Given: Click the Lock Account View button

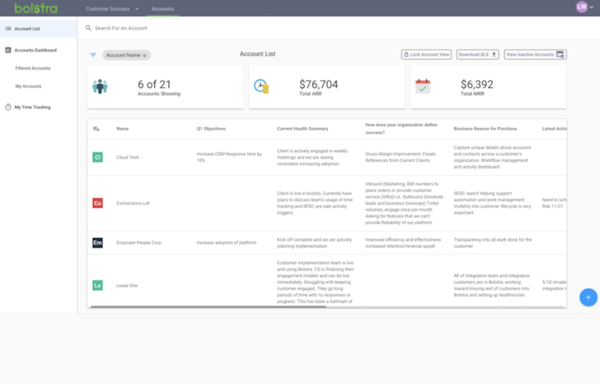Looking at the screenshot, I should 426,55.
